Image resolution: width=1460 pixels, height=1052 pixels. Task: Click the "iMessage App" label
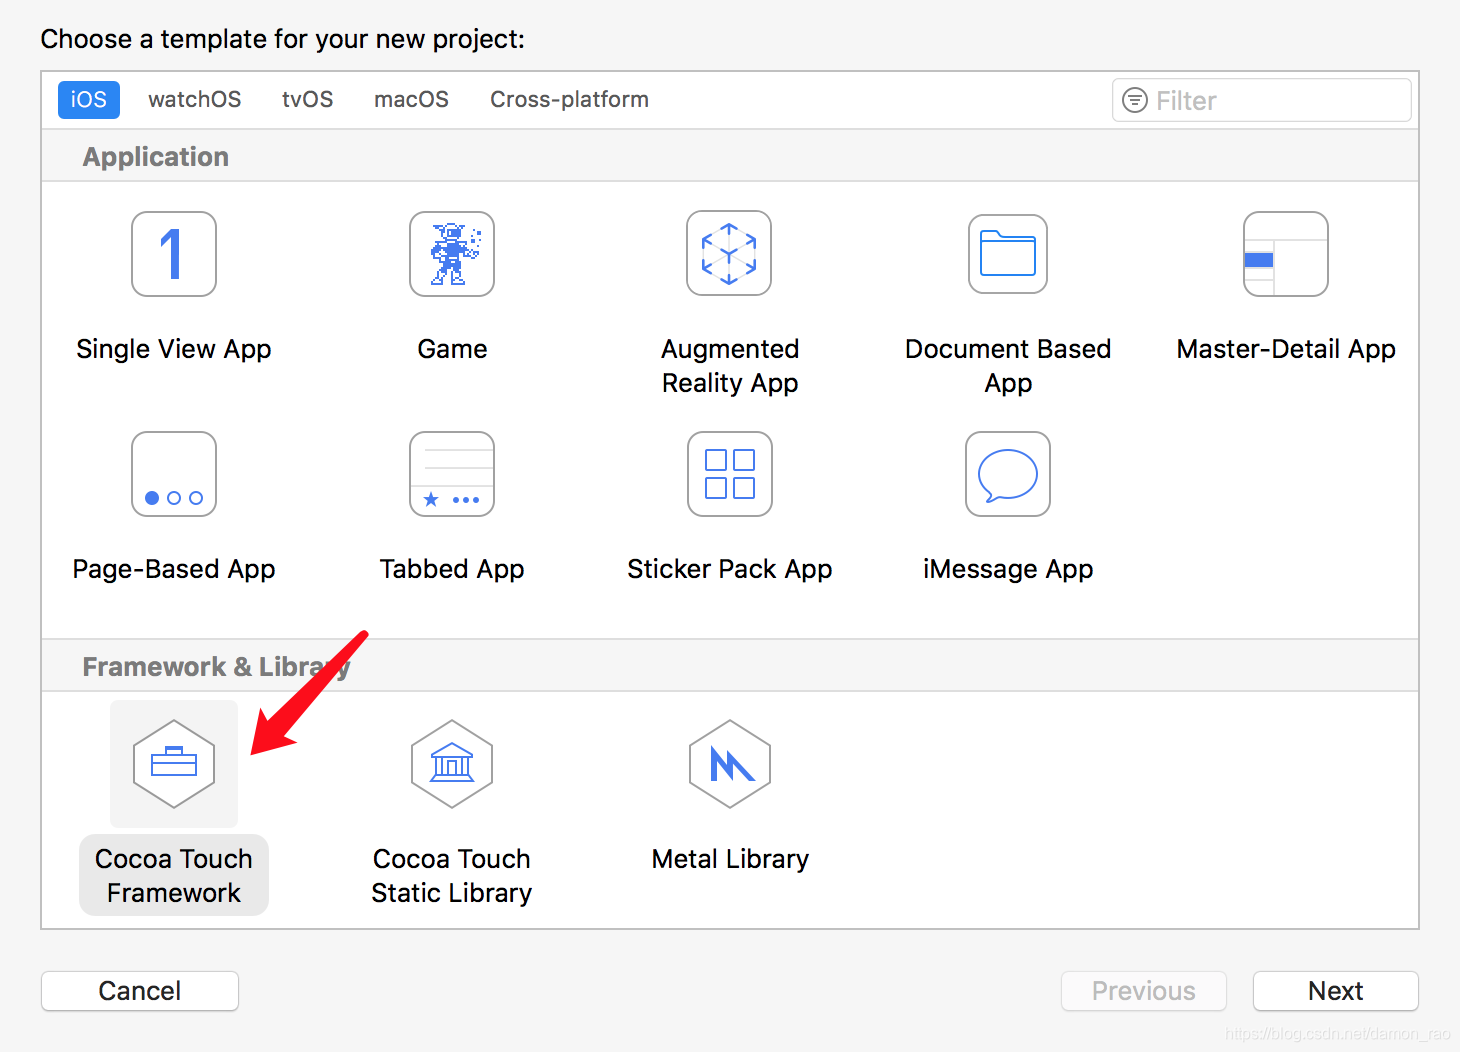tap(1008, 569)
